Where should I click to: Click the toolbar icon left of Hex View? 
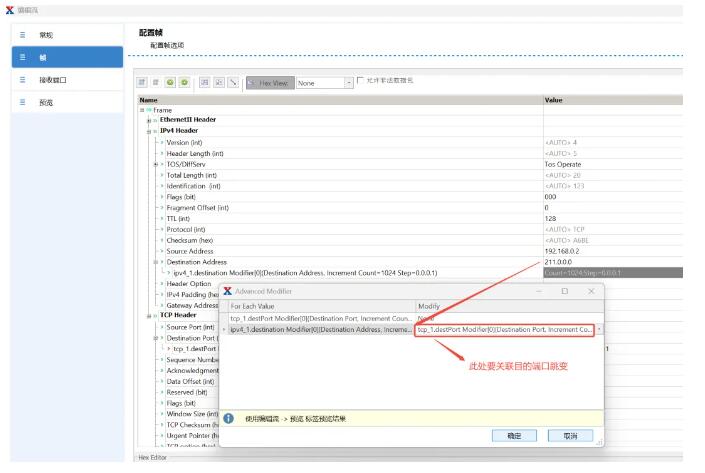pyautogui.click(x=233, y=82)
